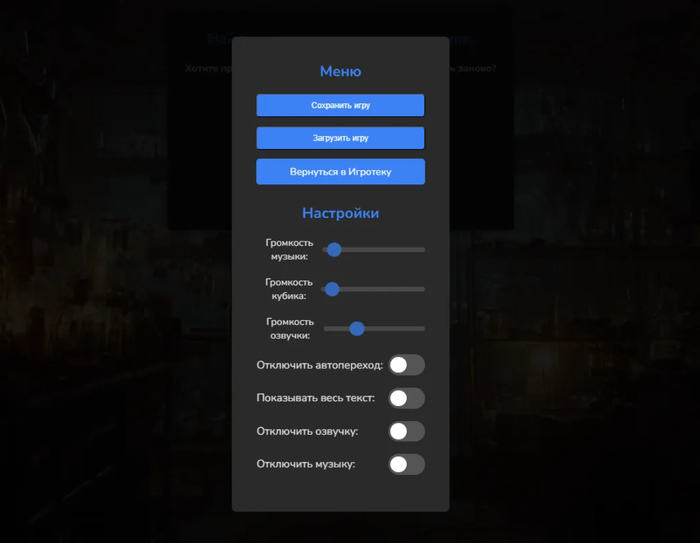Click the 'Отключить автопереход:' label text
The image size is (700, 543).
(x=319, y=365)
